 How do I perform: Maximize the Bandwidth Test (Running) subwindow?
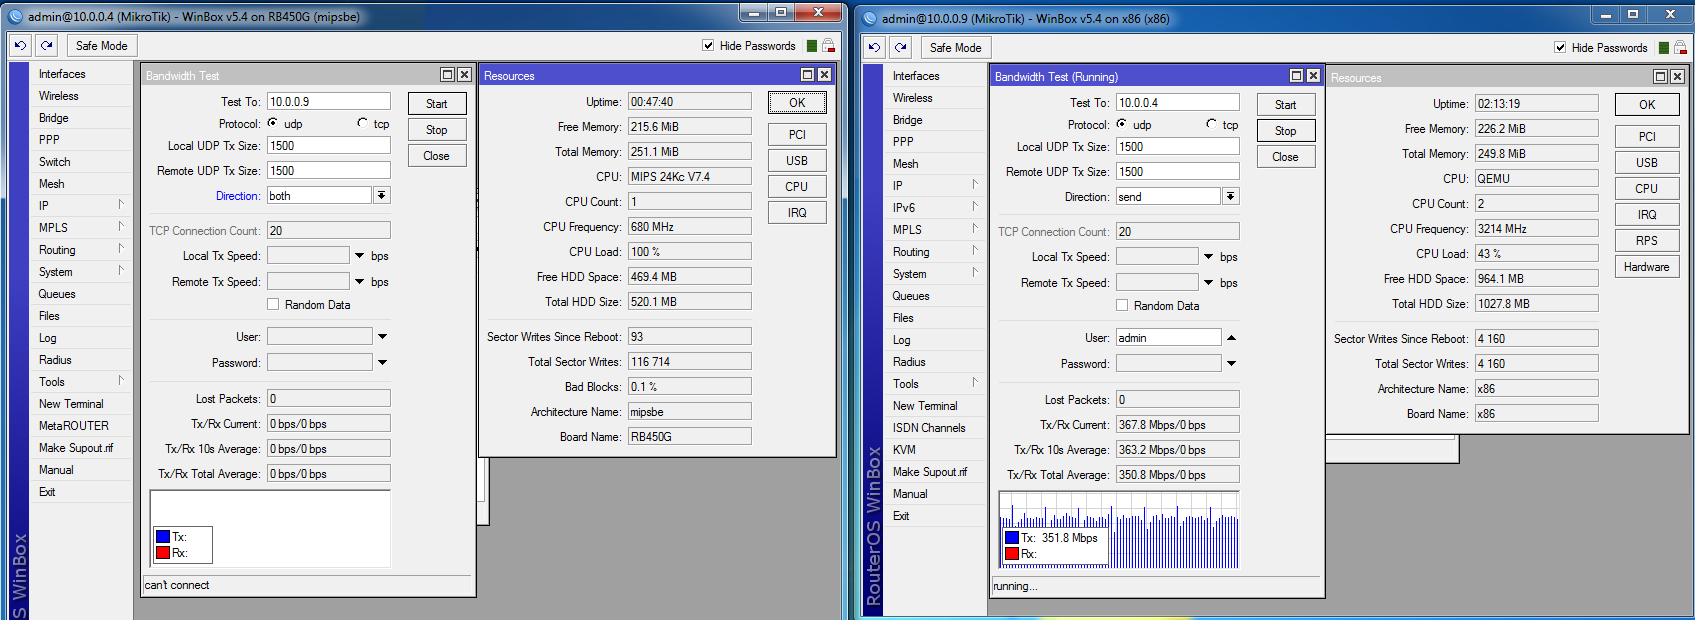tap(1297, 76)
